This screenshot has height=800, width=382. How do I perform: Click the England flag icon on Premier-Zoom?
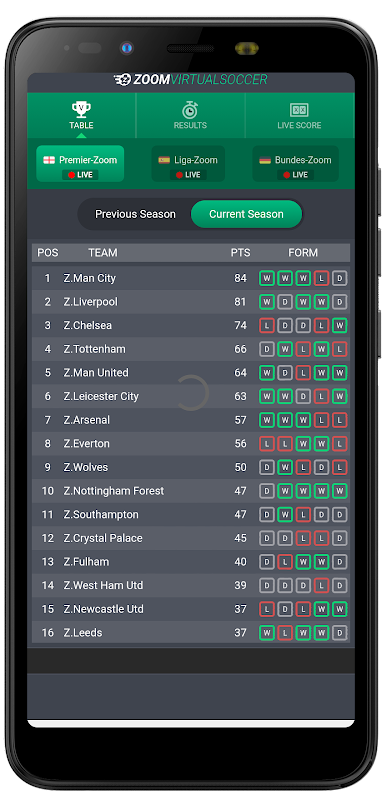tap(49, 160)
